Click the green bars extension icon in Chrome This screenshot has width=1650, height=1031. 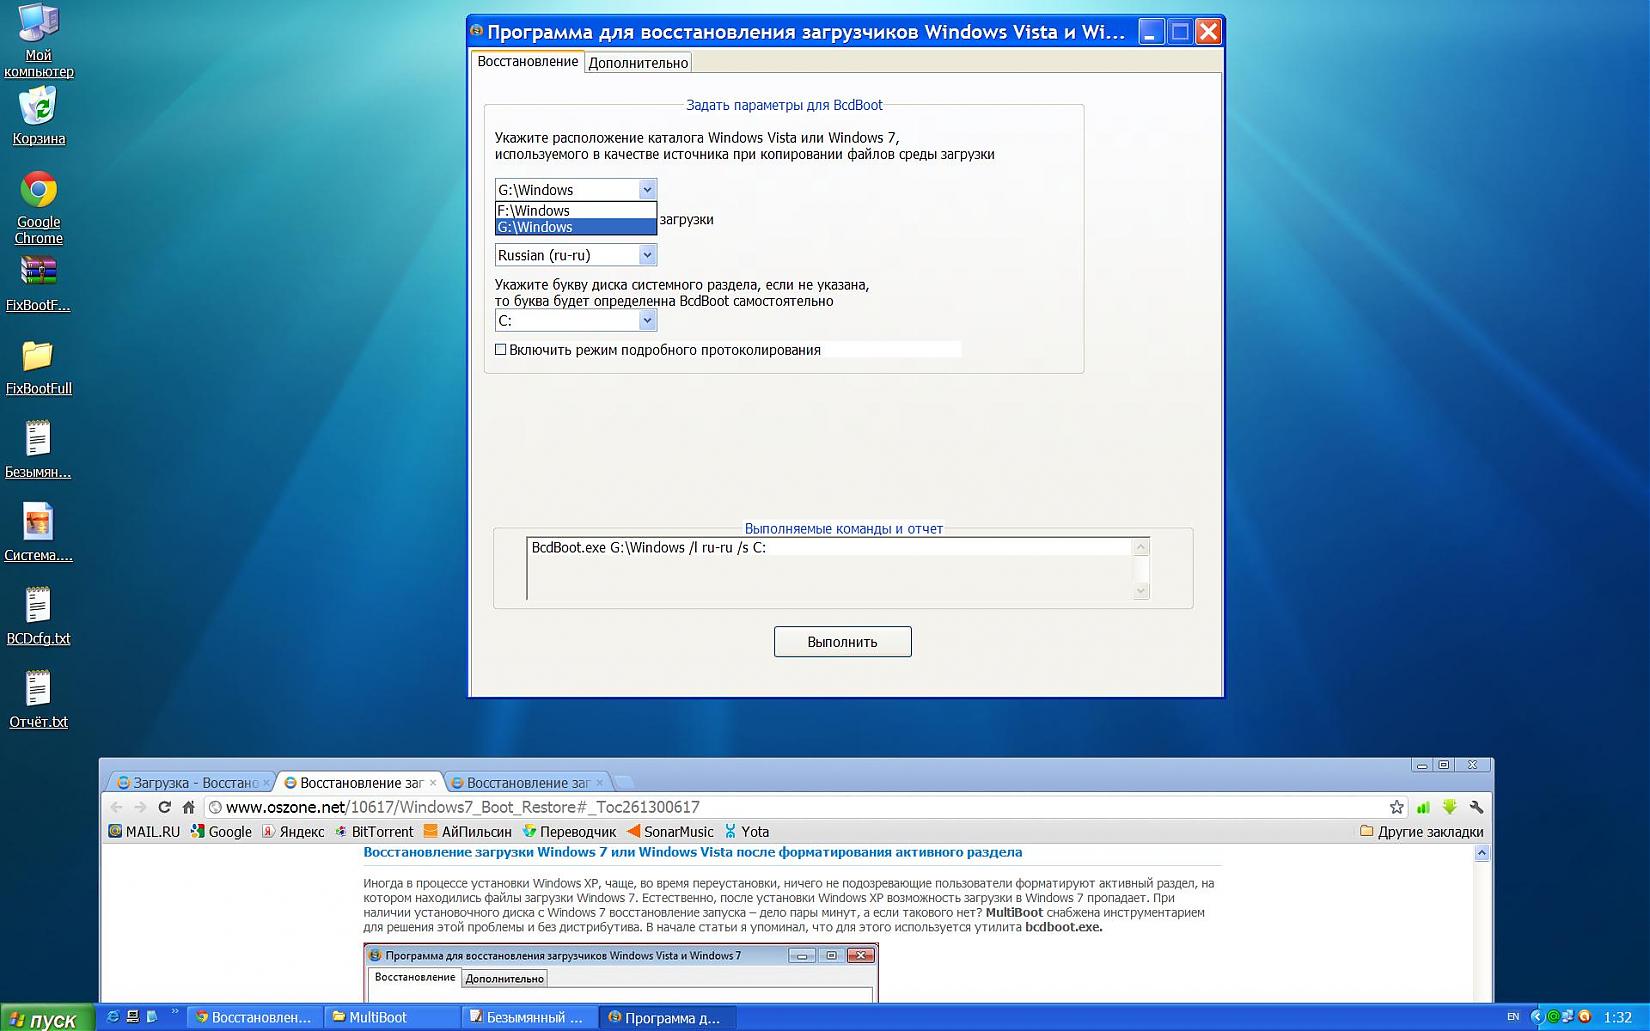point(1423,807)
